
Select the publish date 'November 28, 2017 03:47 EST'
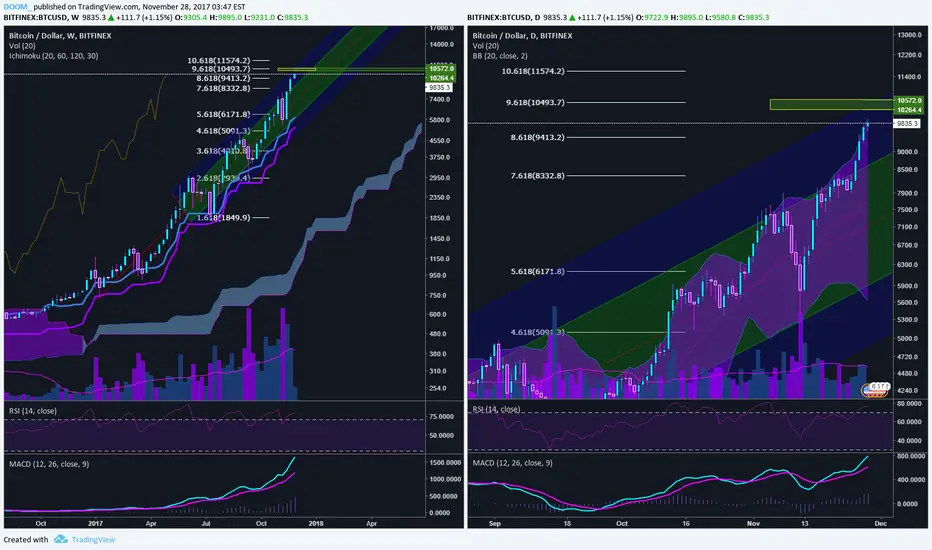click(194, 7)
